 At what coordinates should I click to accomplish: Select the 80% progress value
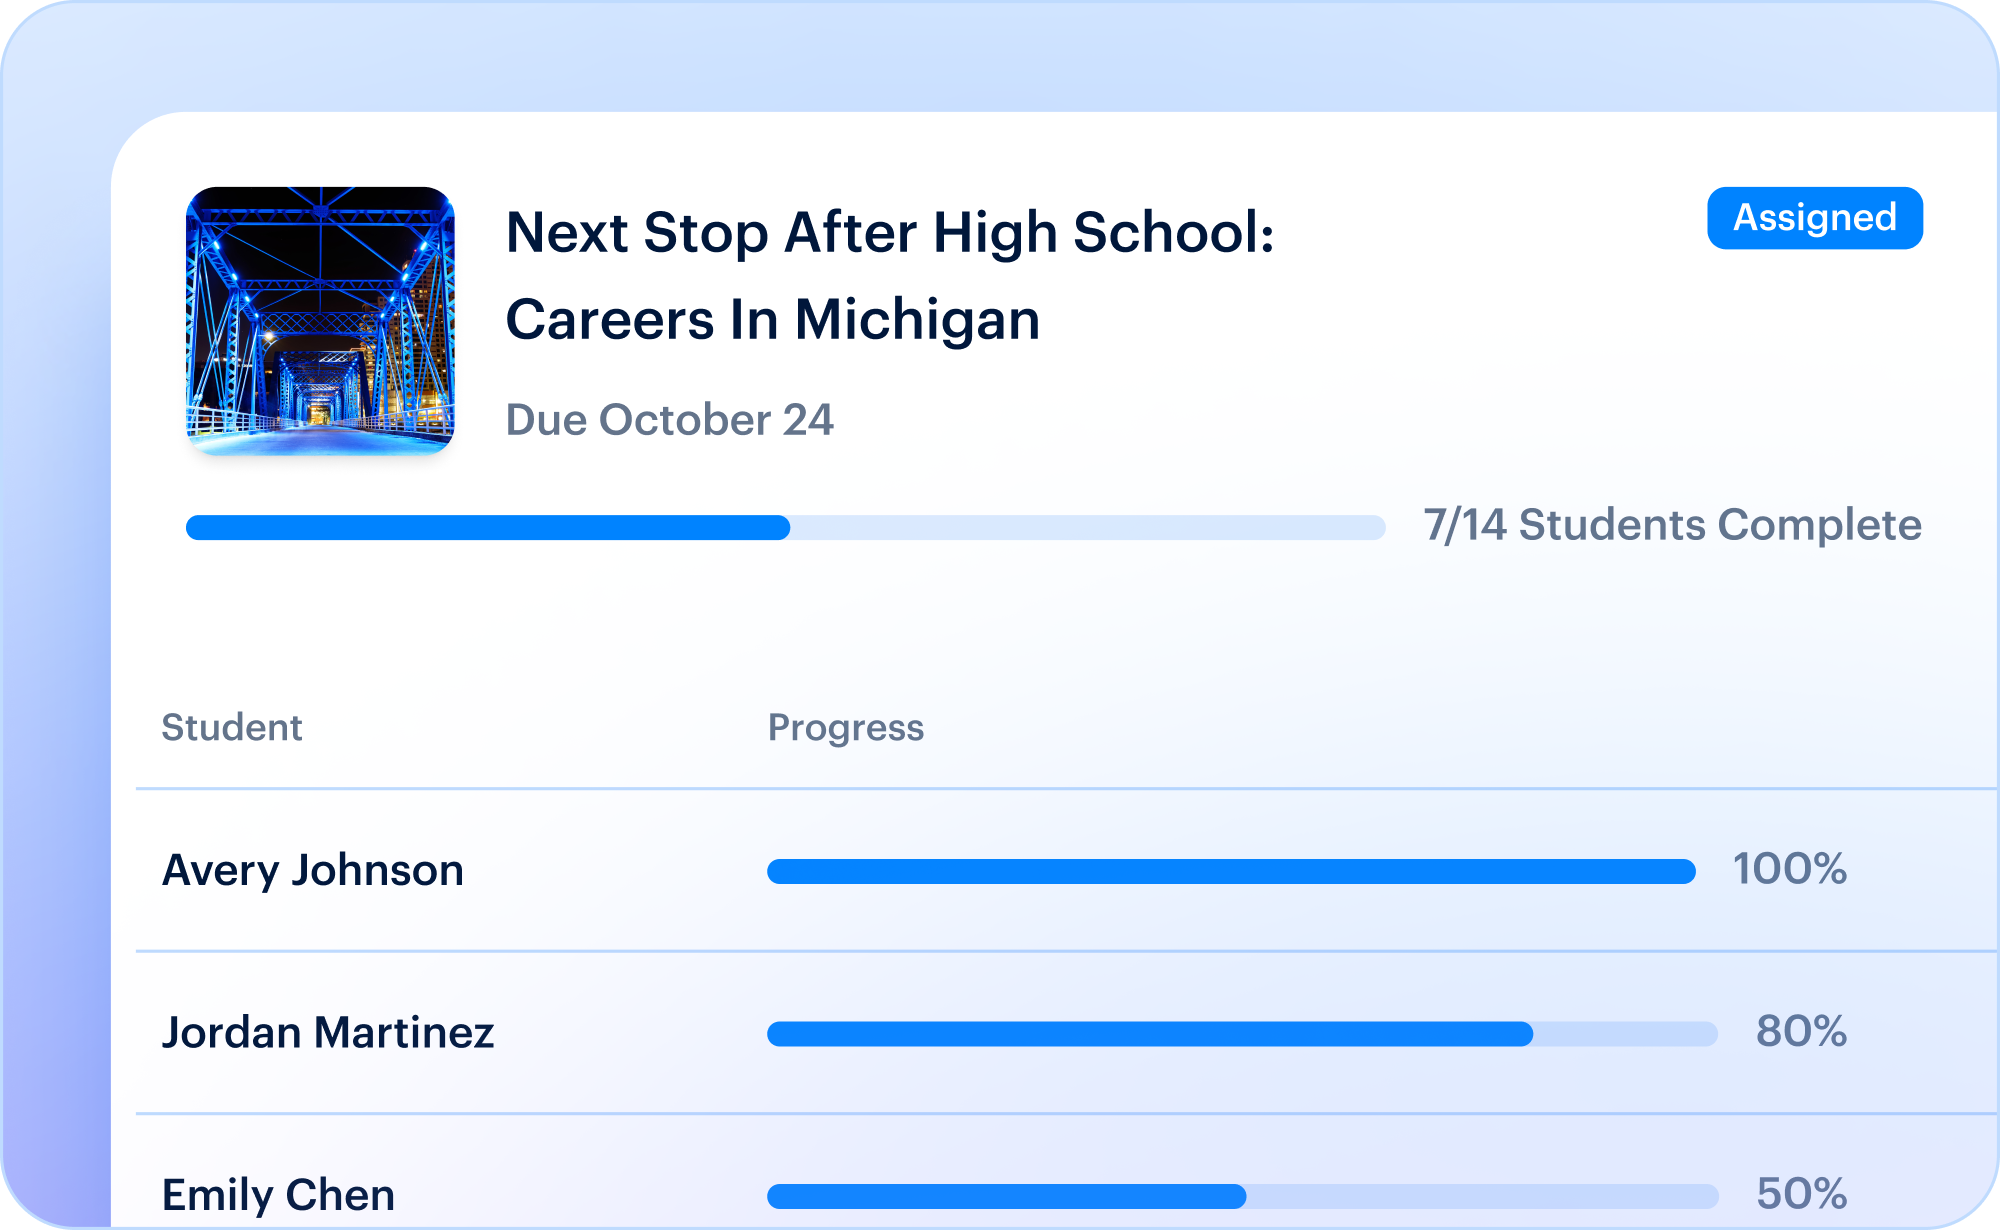pyautogui.click(x=1801, y=1032)
